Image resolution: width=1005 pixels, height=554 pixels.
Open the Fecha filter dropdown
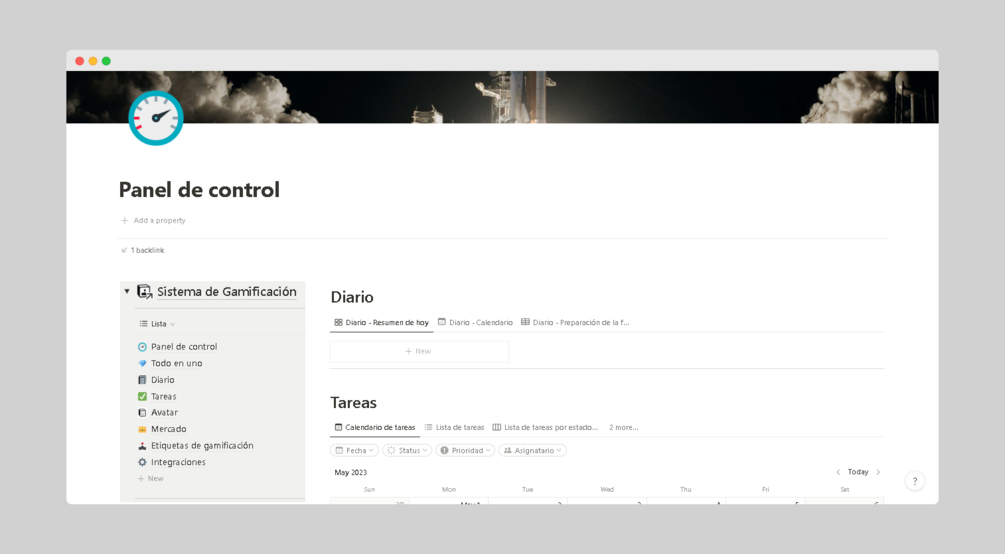pyautogui.click(x=354, y=451)
